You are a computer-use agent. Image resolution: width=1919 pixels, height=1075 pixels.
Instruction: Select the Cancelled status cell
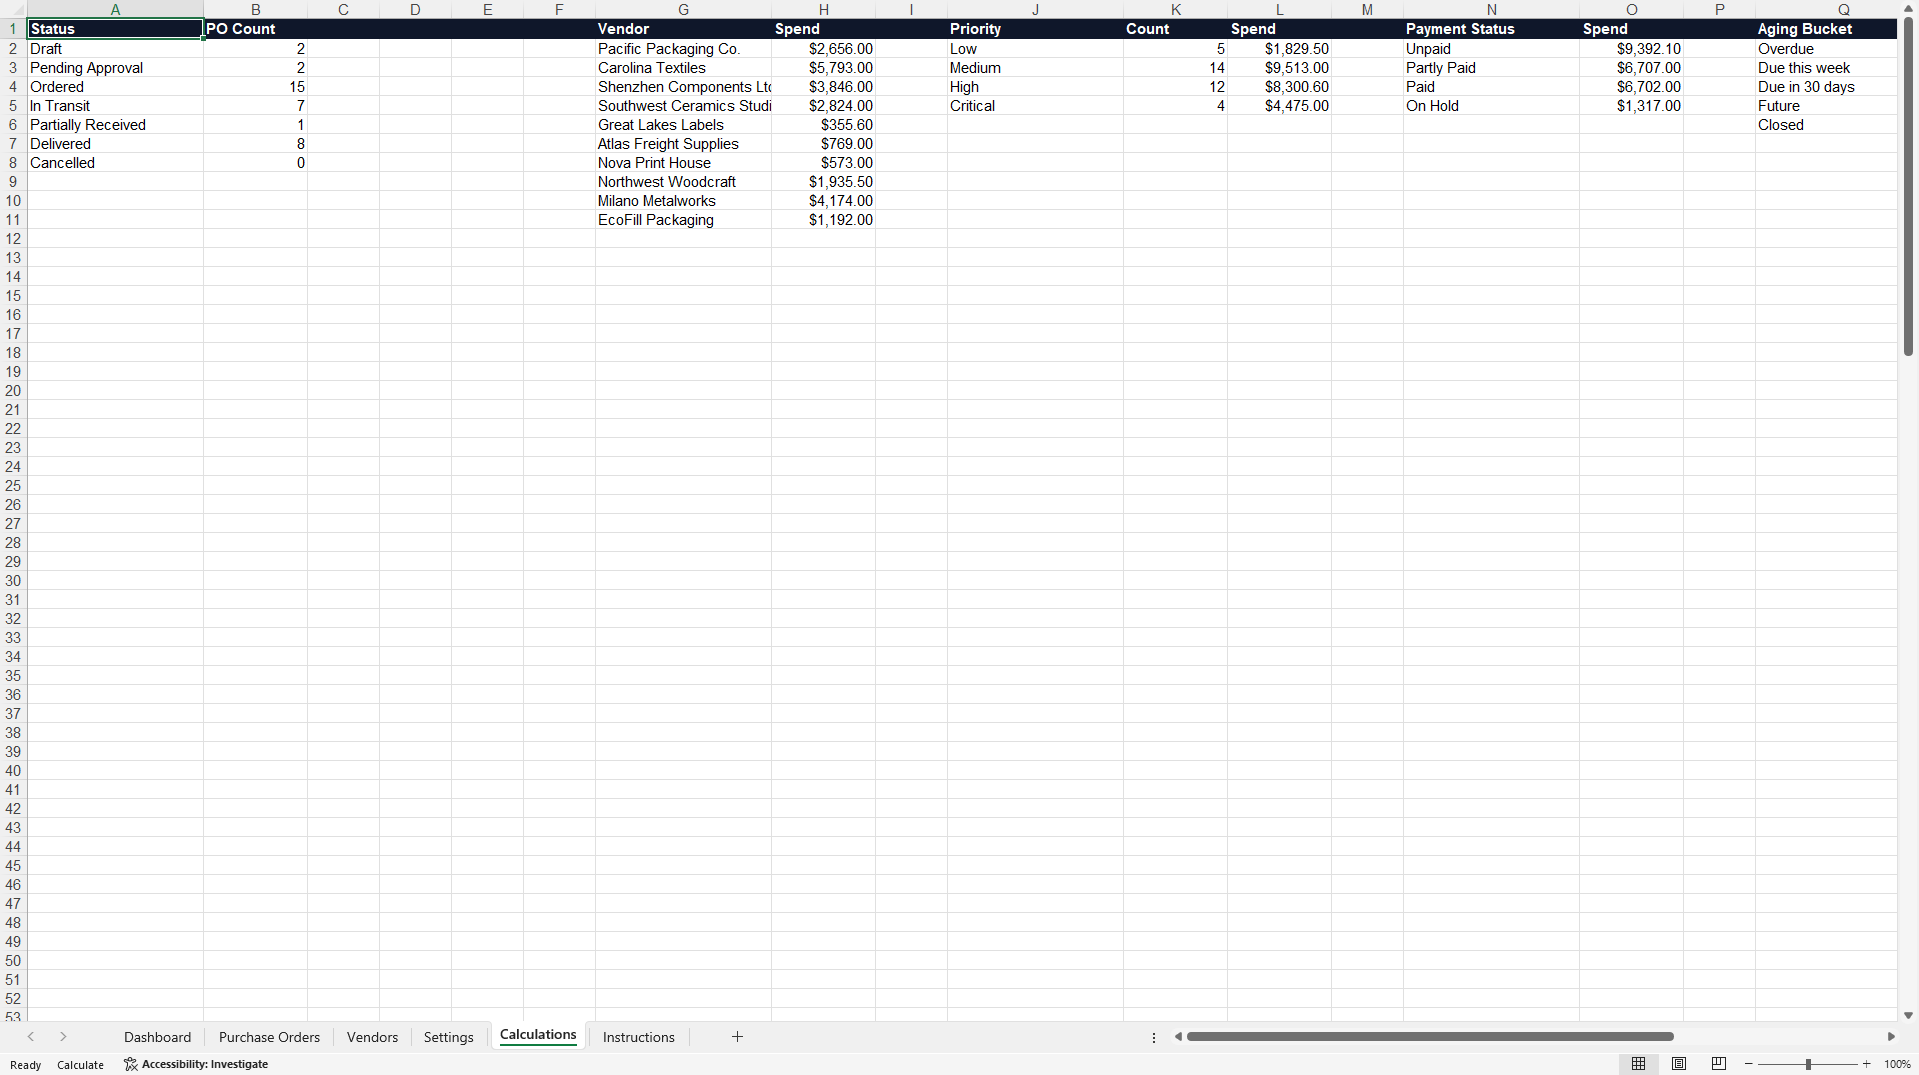pyautogui.click(x=115, y=163)
